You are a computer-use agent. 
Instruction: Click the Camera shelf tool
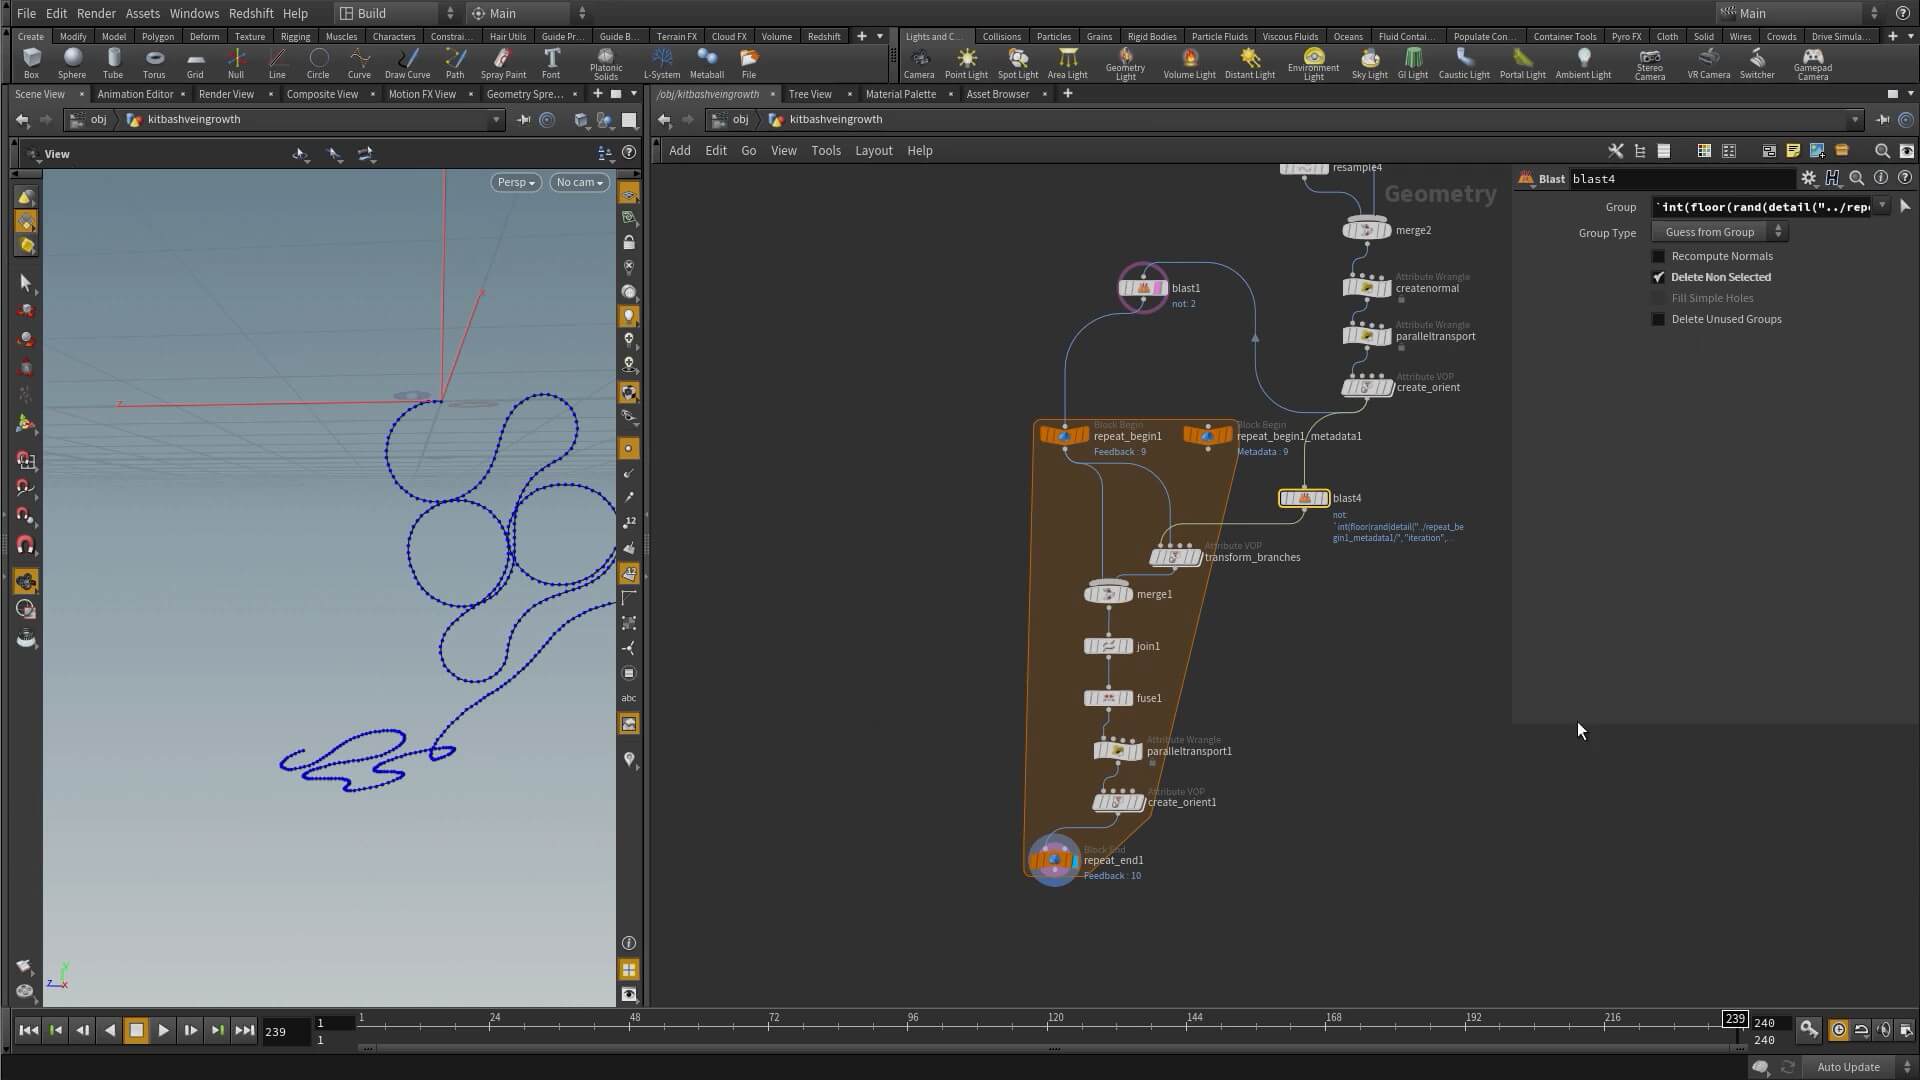coord(918,62)
